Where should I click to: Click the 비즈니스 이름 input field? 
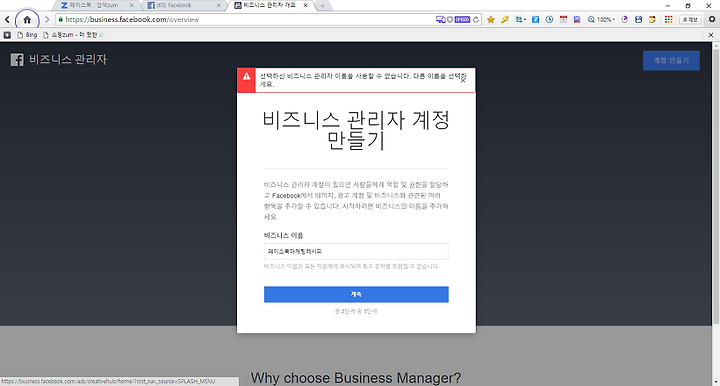pyautogui.click(x=356, y=252)
